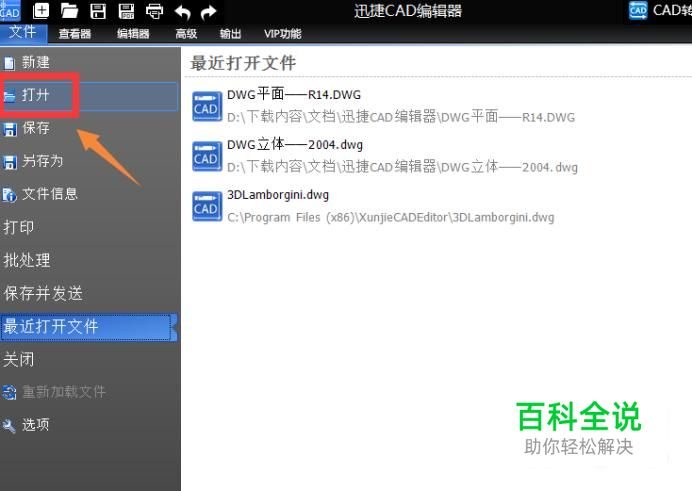Click path D:\下载内容\文档\迅捷CAD编辑器\DWG立体——2004.dwg
692x491 pixels.
[402, 167]
